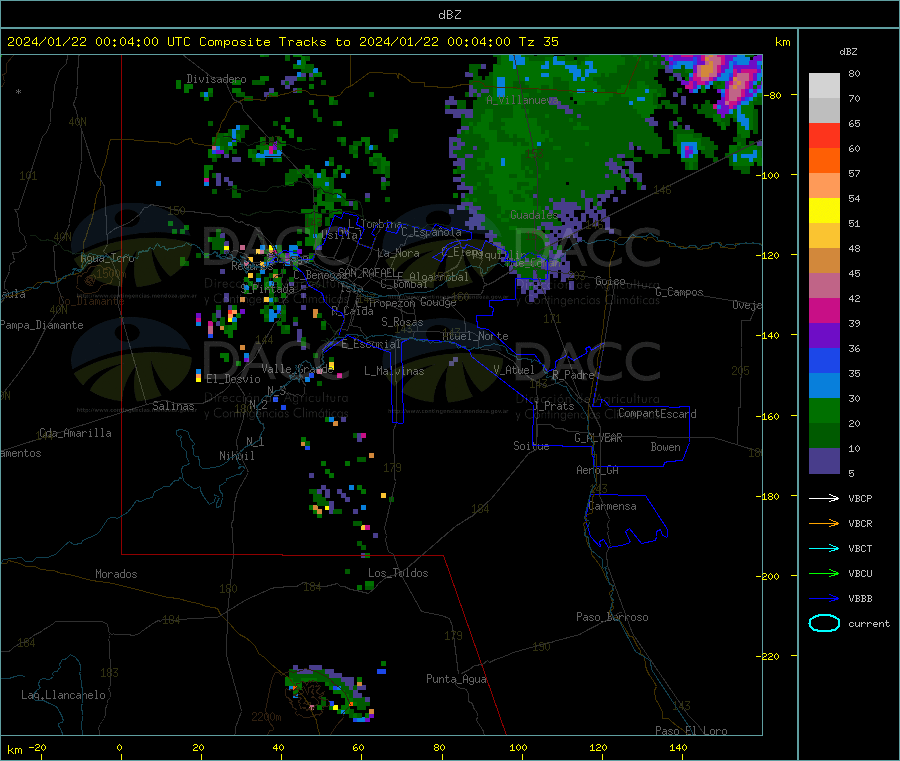This screenshot has height=761, width=900.
Task: Click the 'Guadales' map label
Action: 534,215
